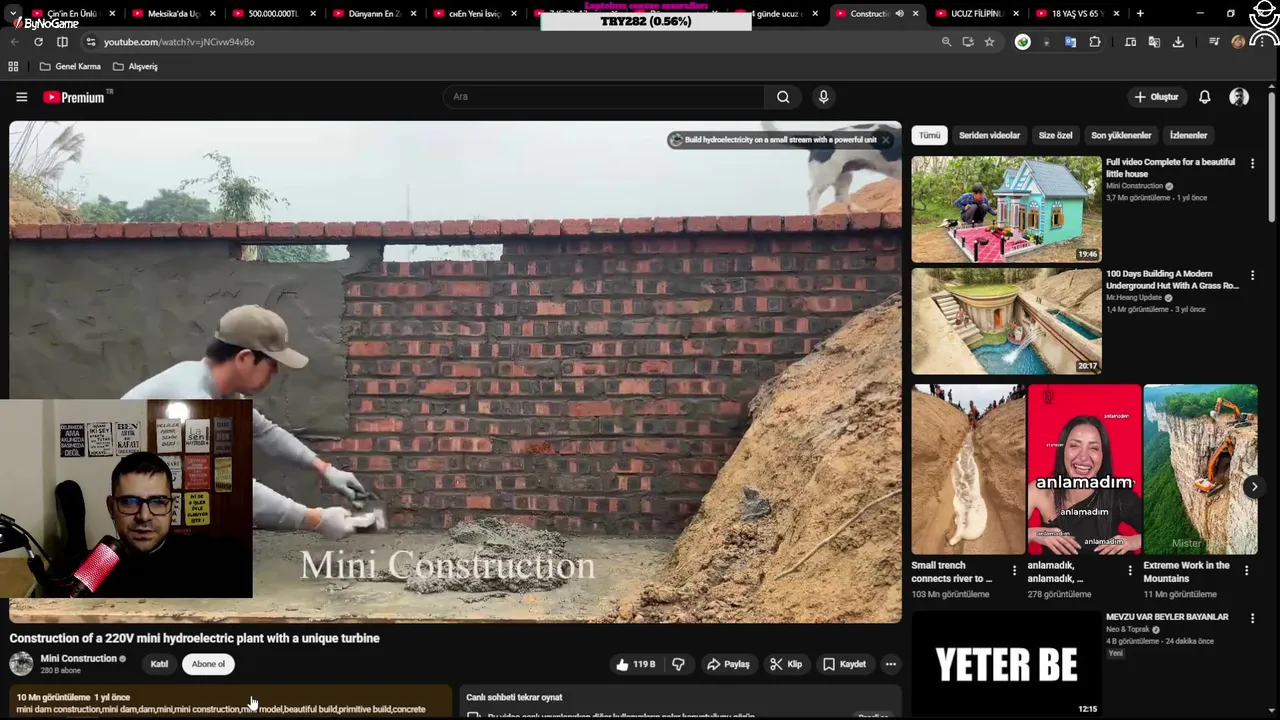Open 'MEVZU VAR BEYLER BAYANLAR' video title
The width and height of the screenshot is (1280, 720).
tap(1167, 617)
